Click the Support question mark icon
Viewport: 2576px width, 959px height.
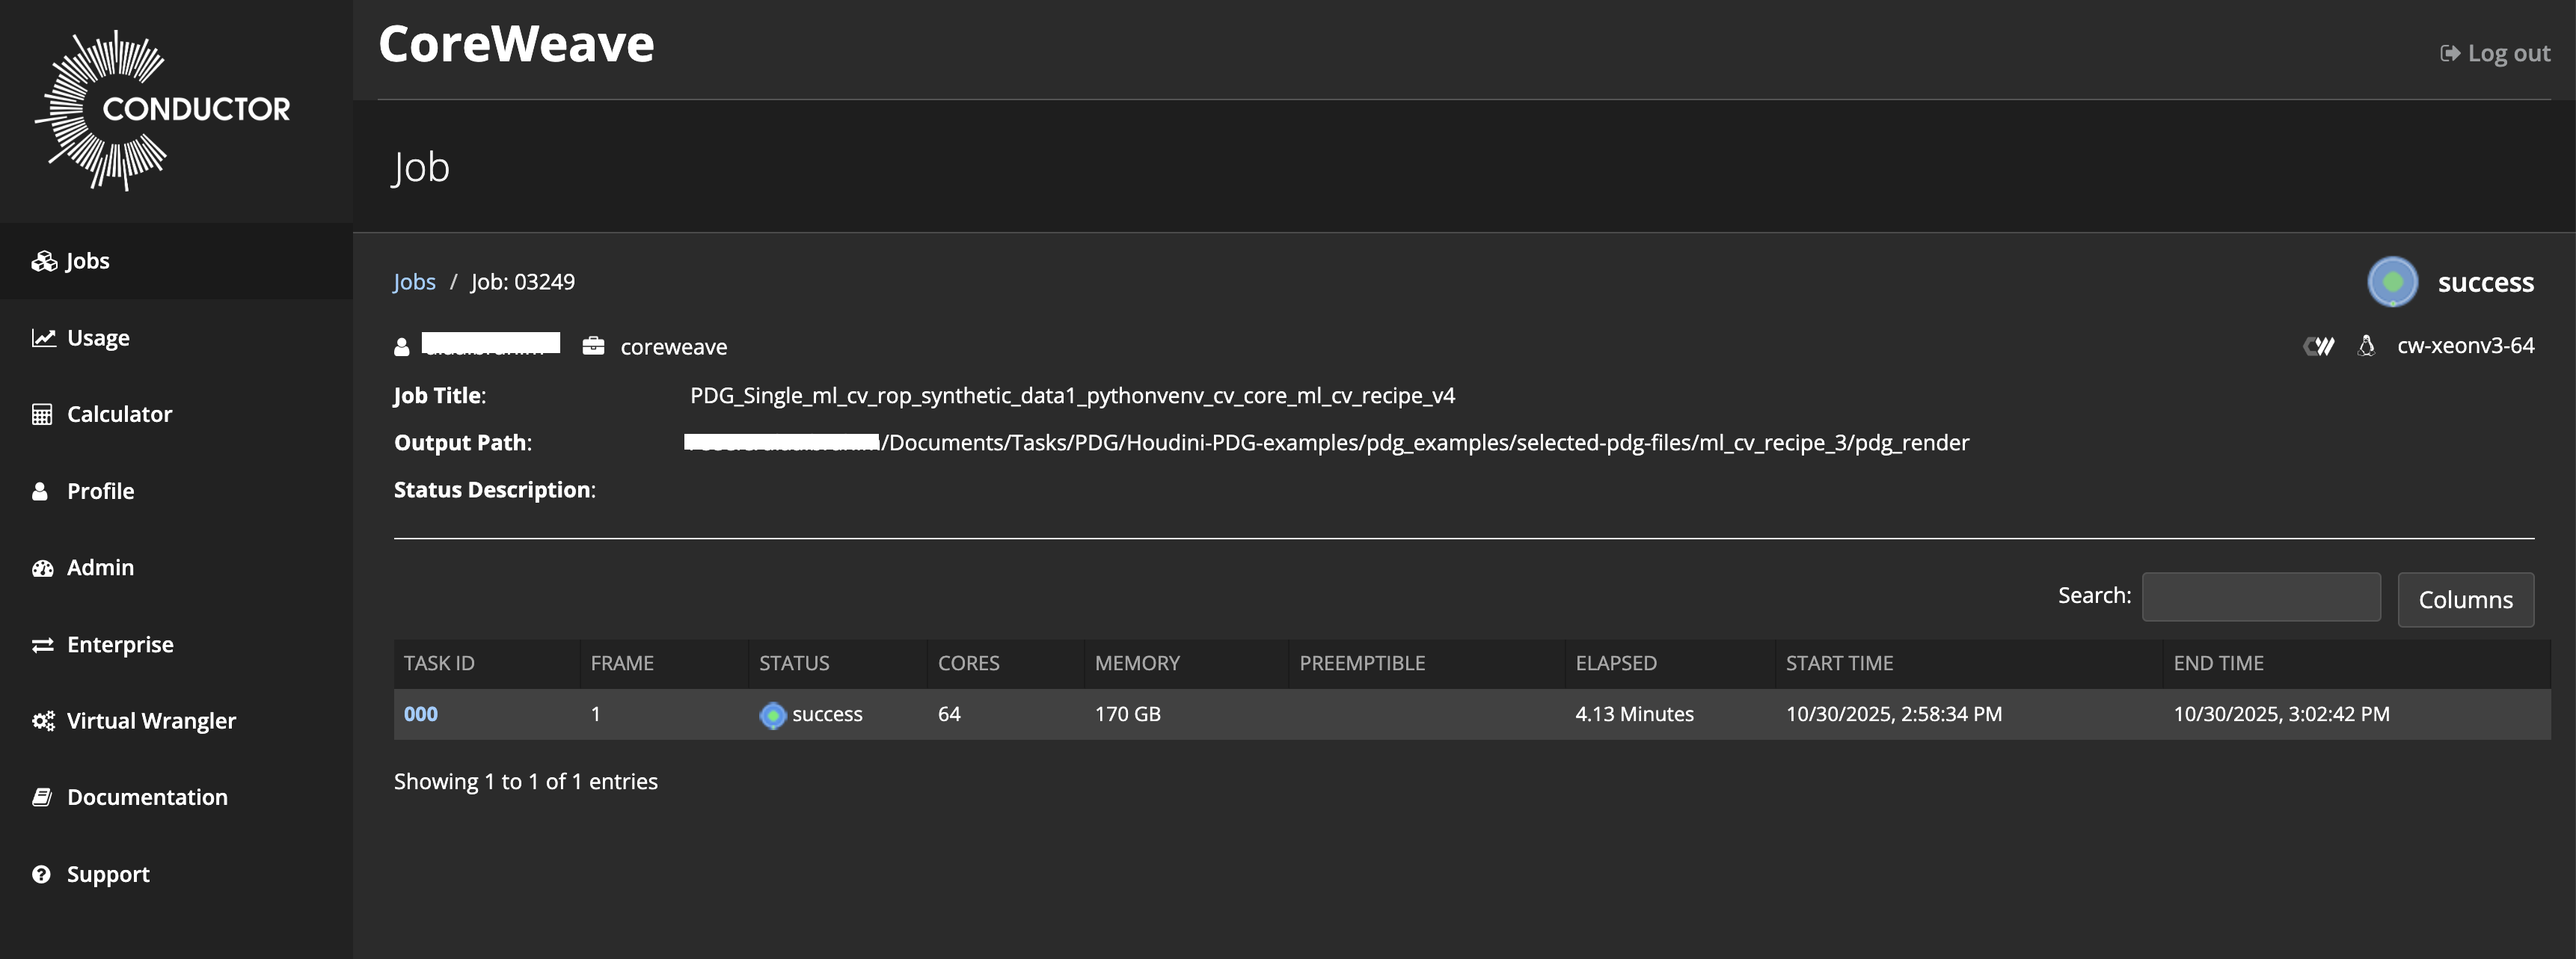coord(41,874)
